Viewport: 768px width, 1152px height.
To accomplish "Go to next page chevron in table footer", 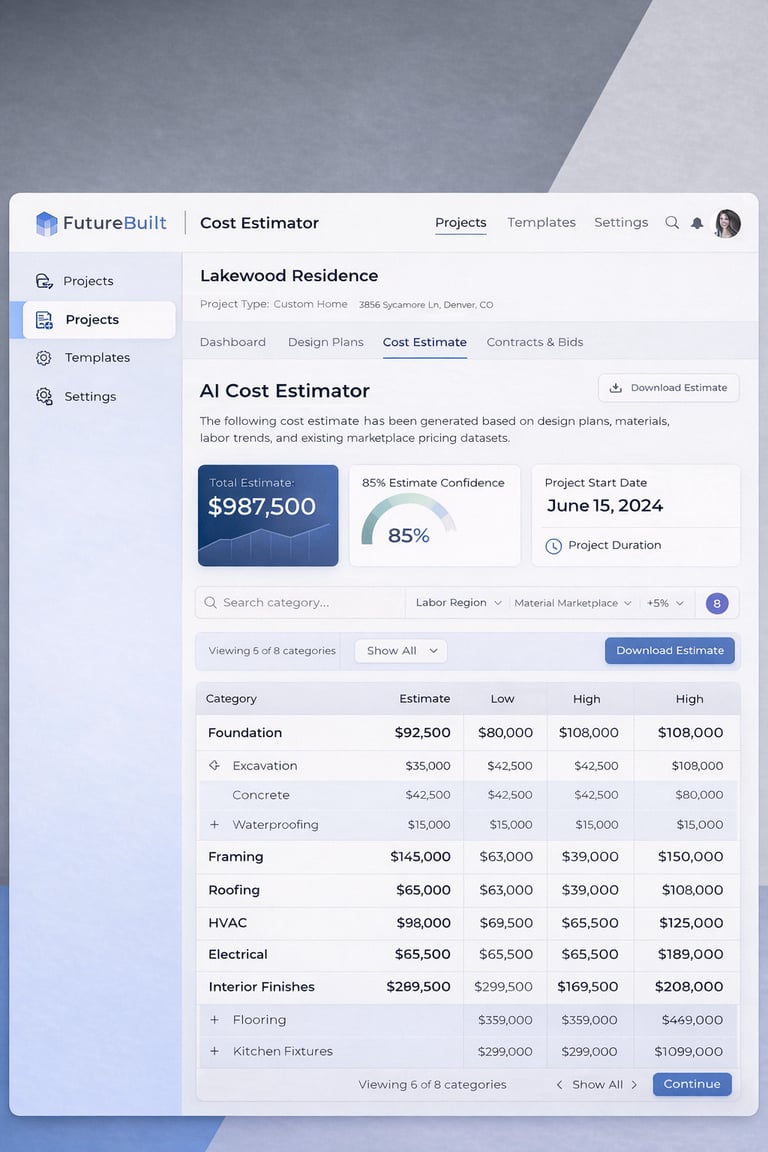I will click(635, 1084).
